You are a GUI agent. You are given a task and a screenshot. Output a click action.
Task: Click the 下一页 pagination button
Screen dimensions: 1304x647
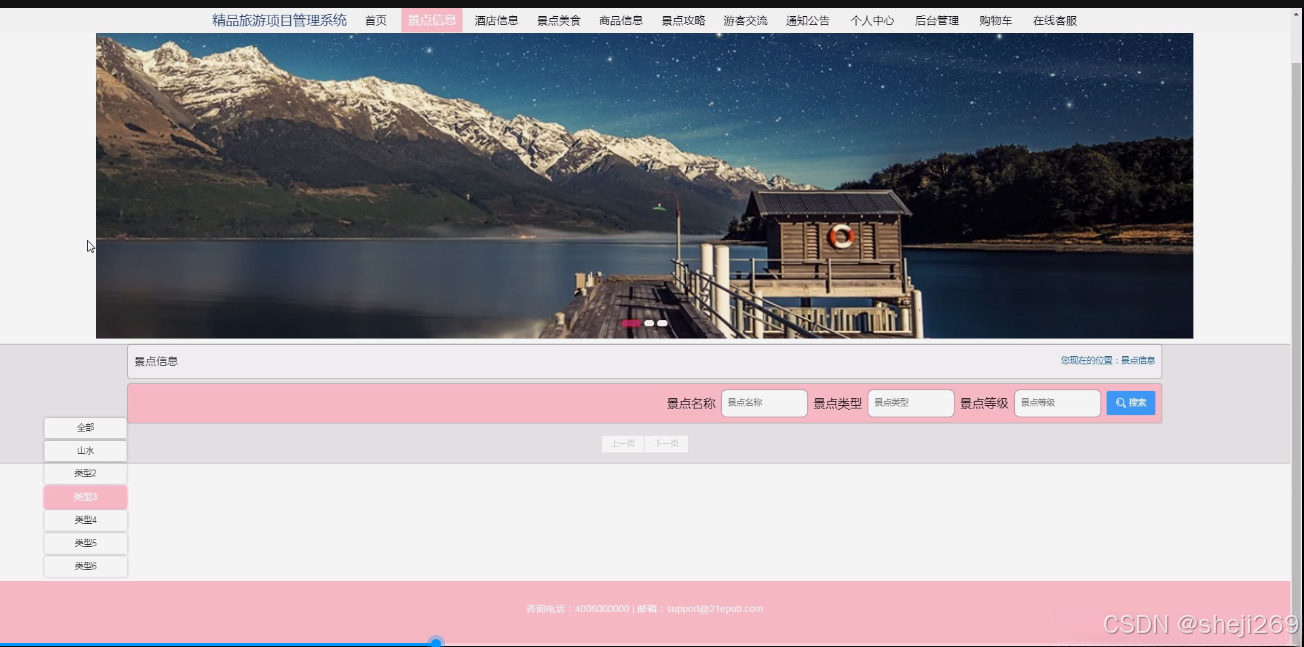667,443
